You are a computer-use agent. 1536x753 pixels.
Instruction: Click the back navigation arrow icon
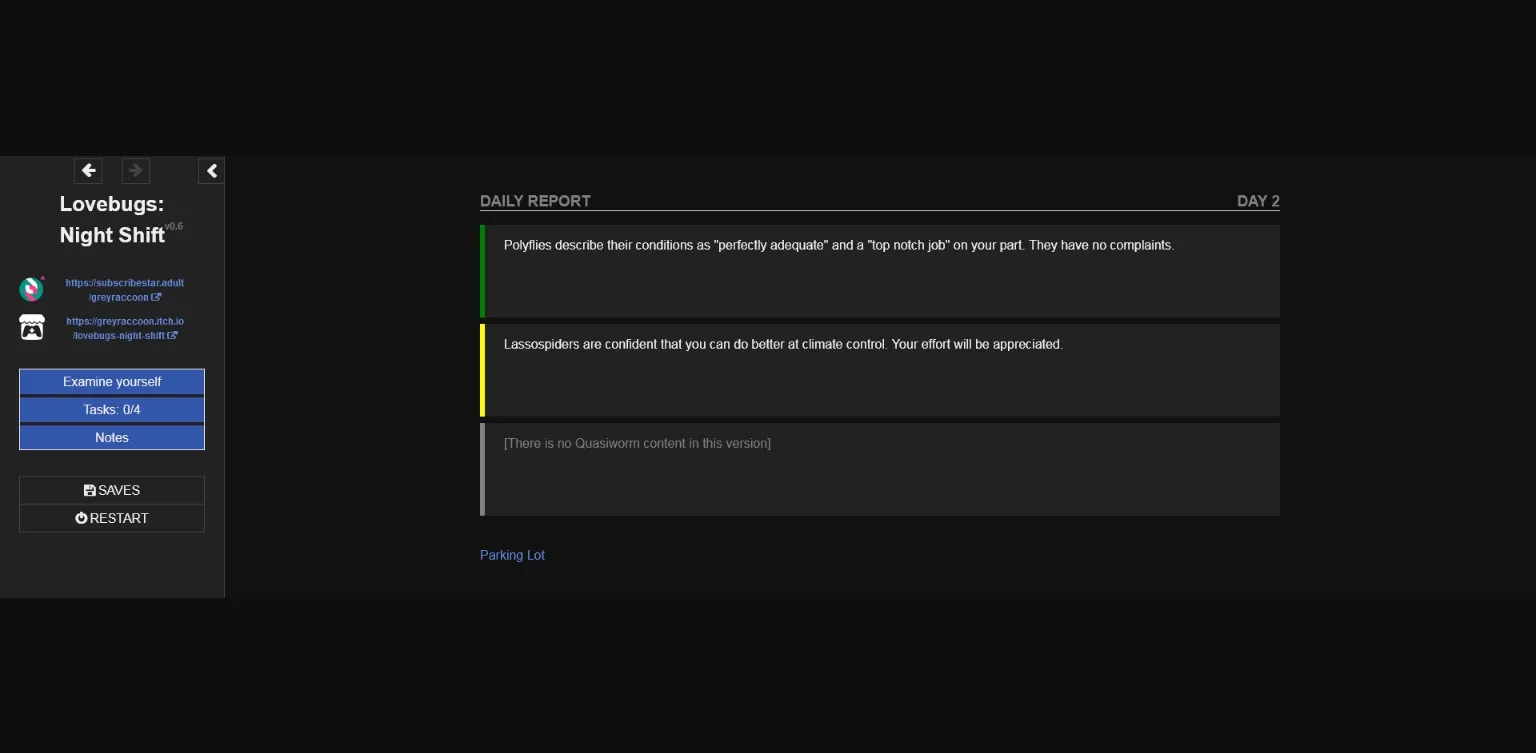coord(88,170)
